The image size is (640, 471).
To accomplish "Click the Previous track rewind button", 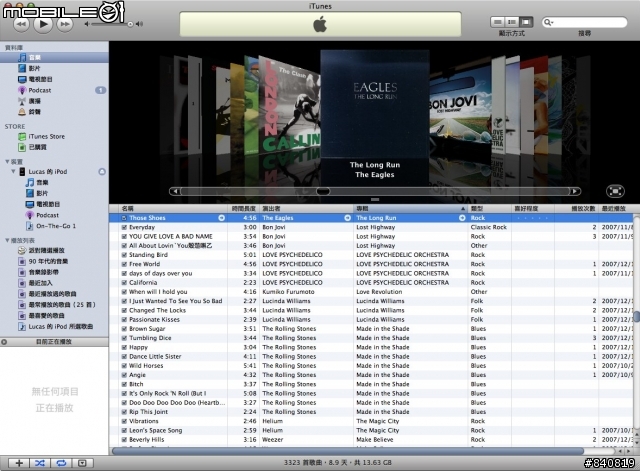I will (x=22, y=24).
